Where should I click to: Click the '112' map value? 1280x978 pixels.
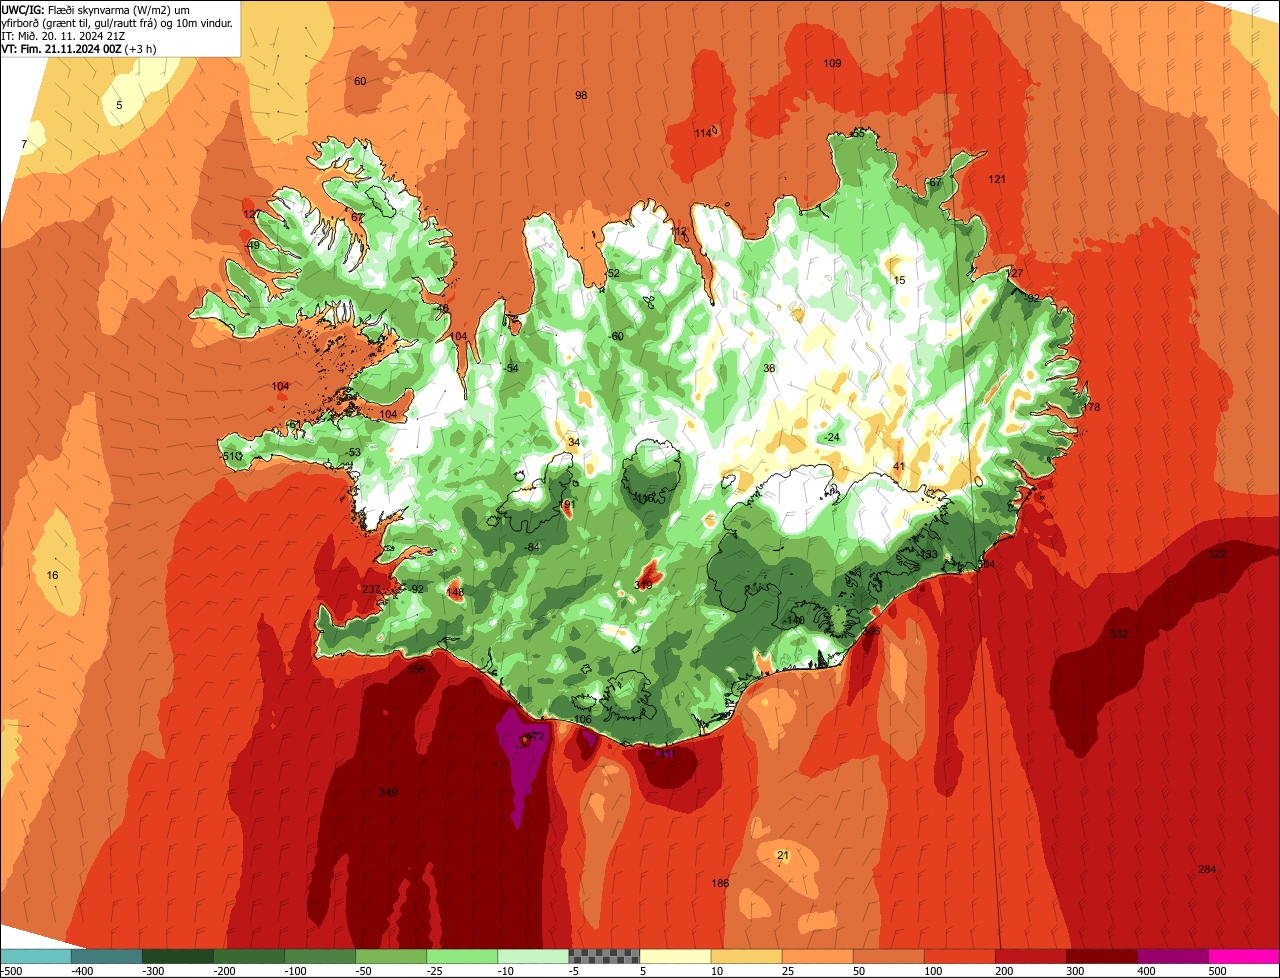pos(680,231)
